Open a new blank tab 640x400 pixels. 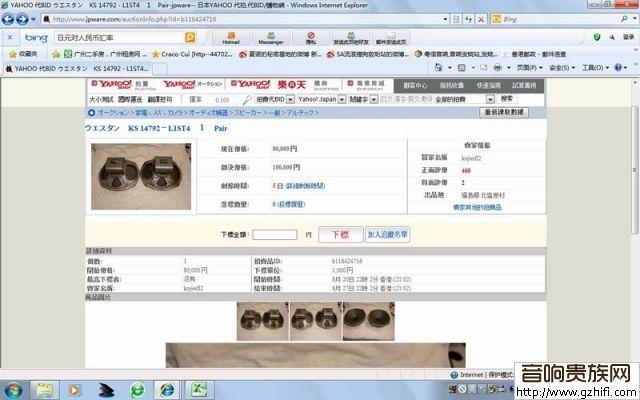[159, 69]
